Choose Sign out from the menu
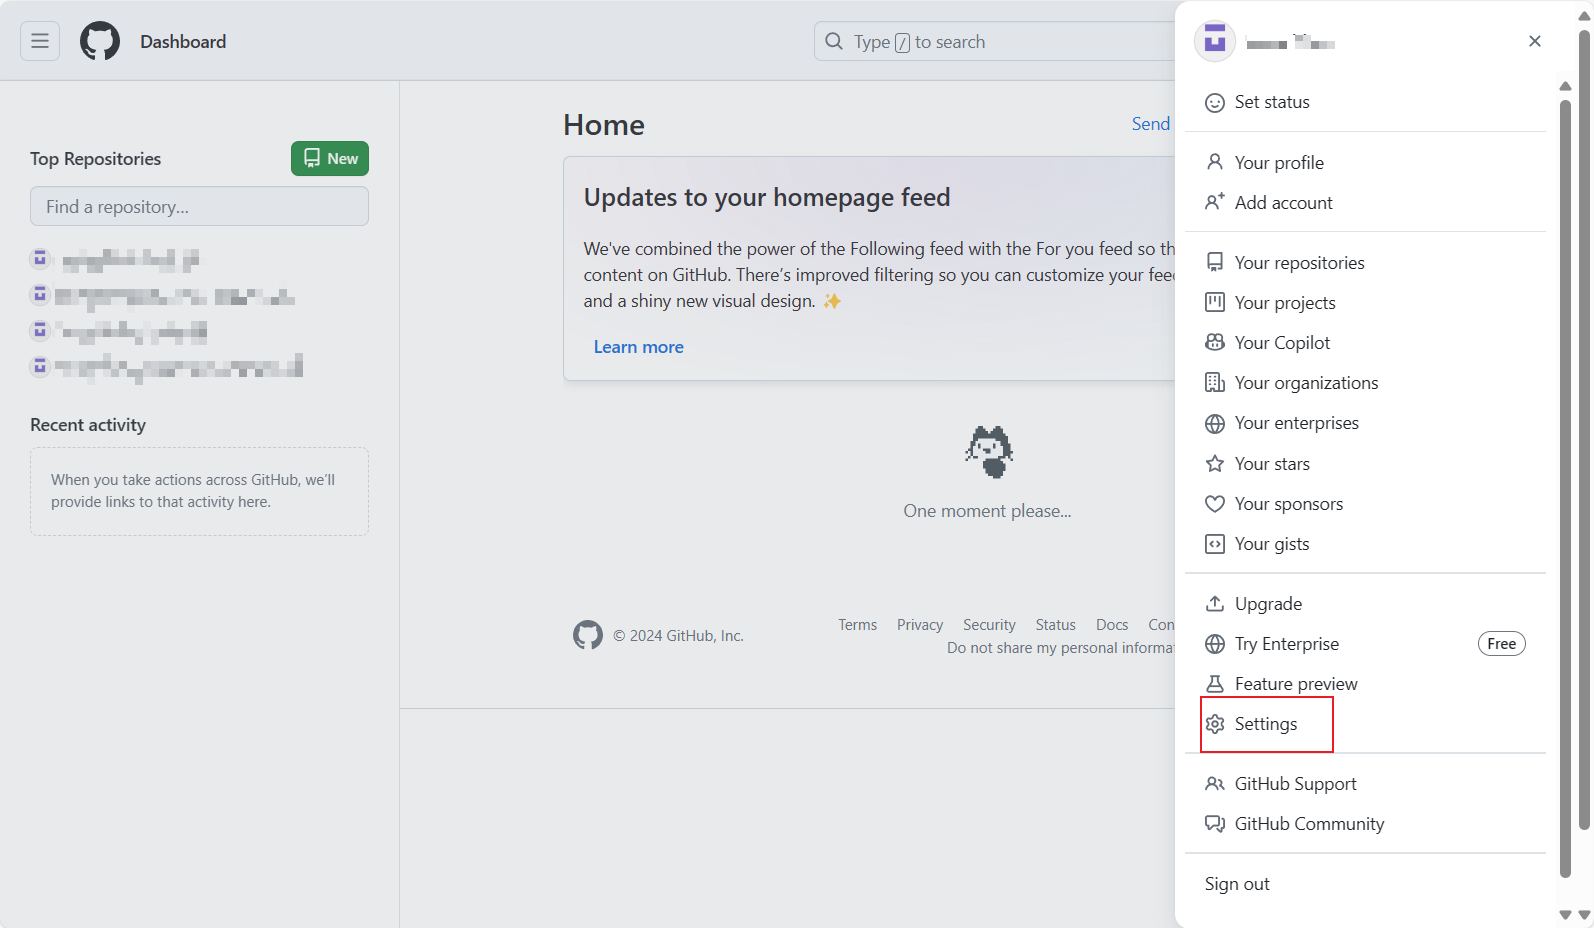1594x928 pixels. 1237,884
